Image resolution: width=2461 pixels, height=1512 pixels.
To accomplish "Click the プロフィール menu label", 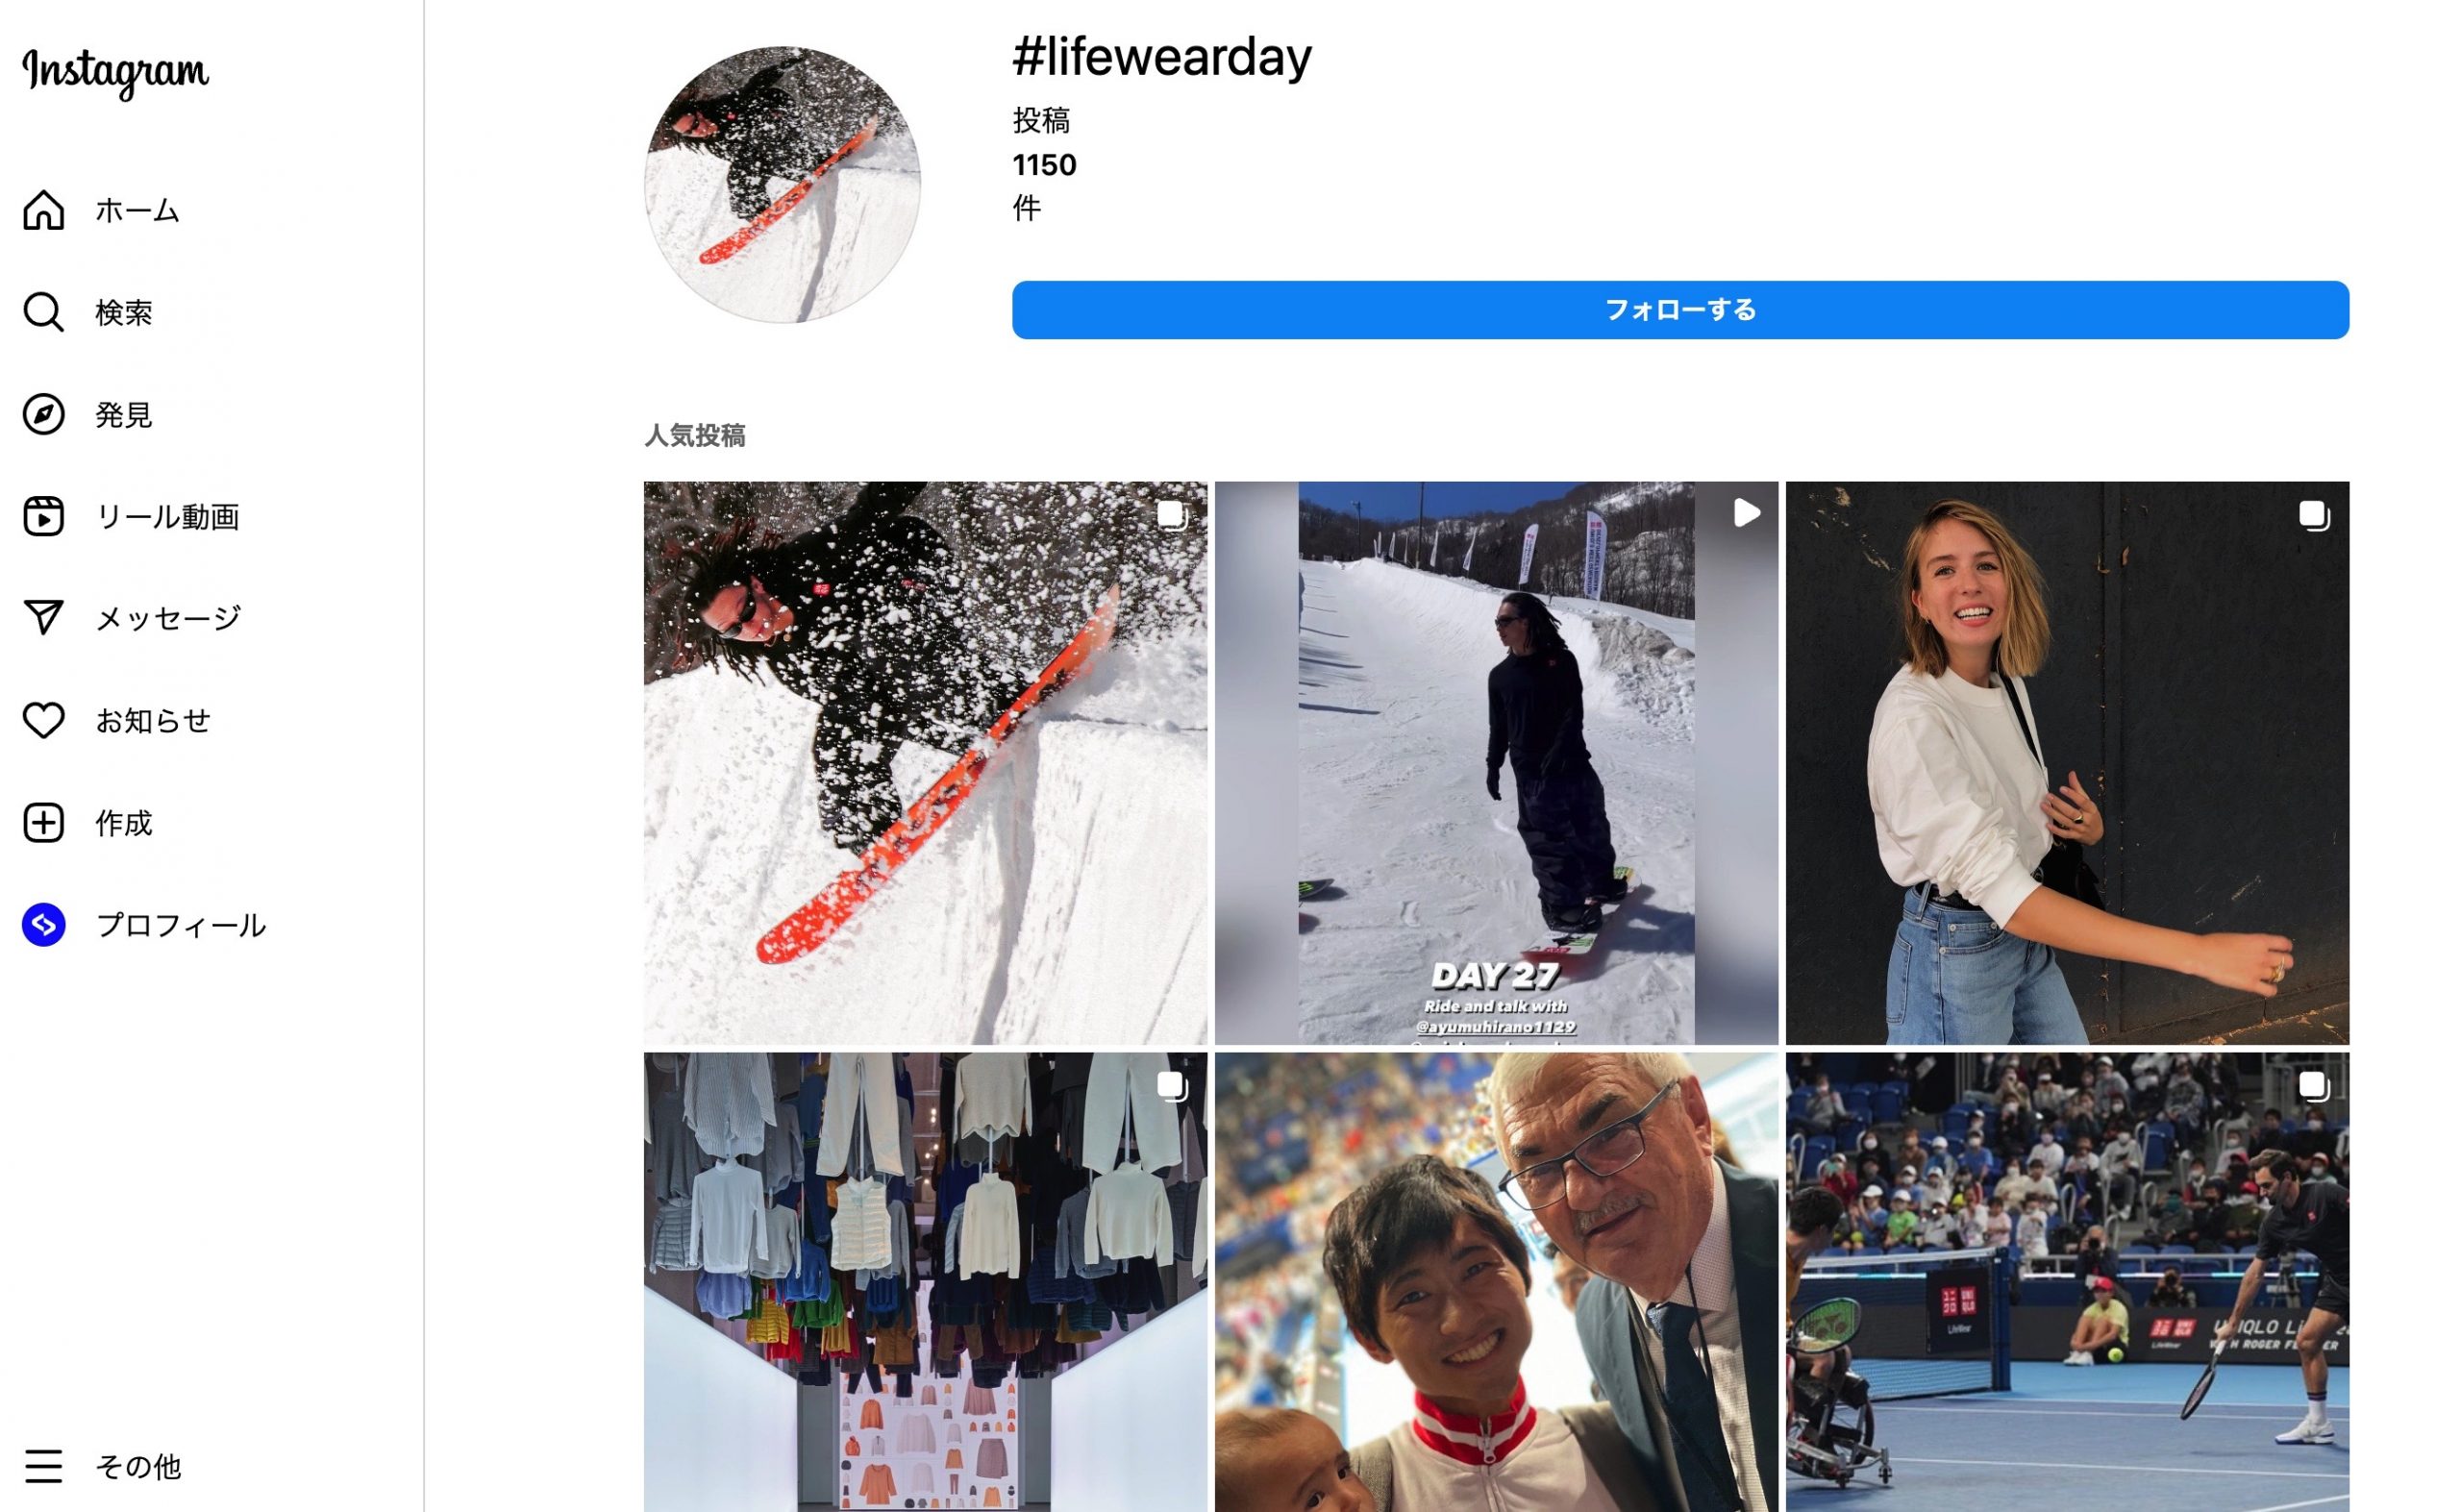I will (181, 925).
